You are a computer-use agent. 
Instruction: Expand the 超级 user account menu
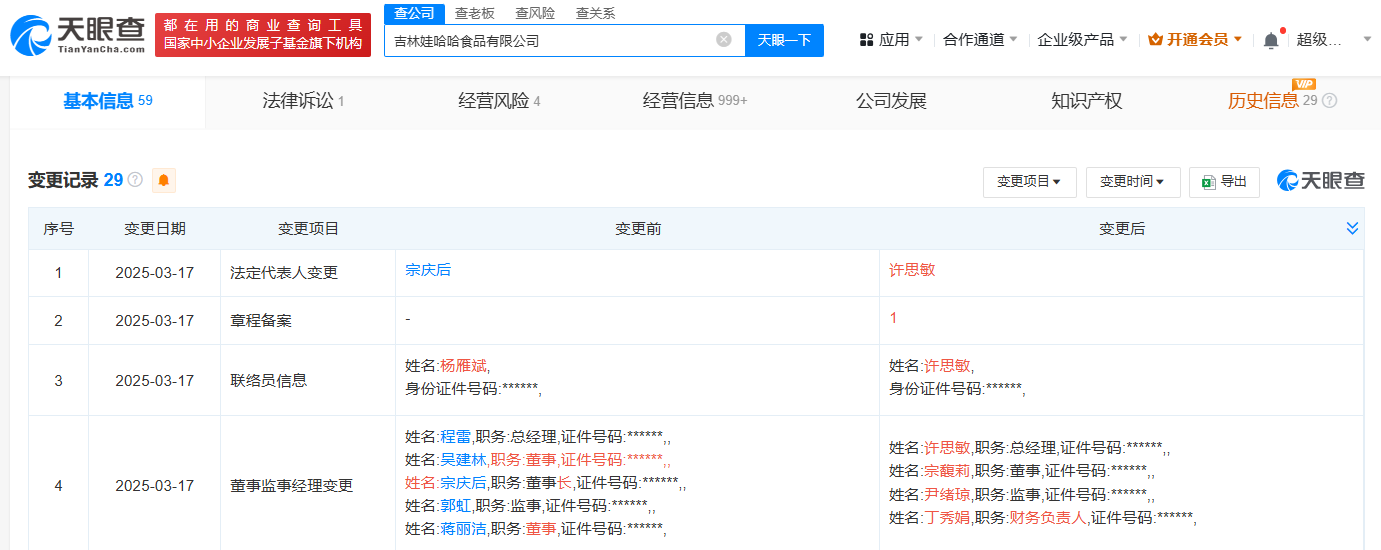click(1334, 40)
